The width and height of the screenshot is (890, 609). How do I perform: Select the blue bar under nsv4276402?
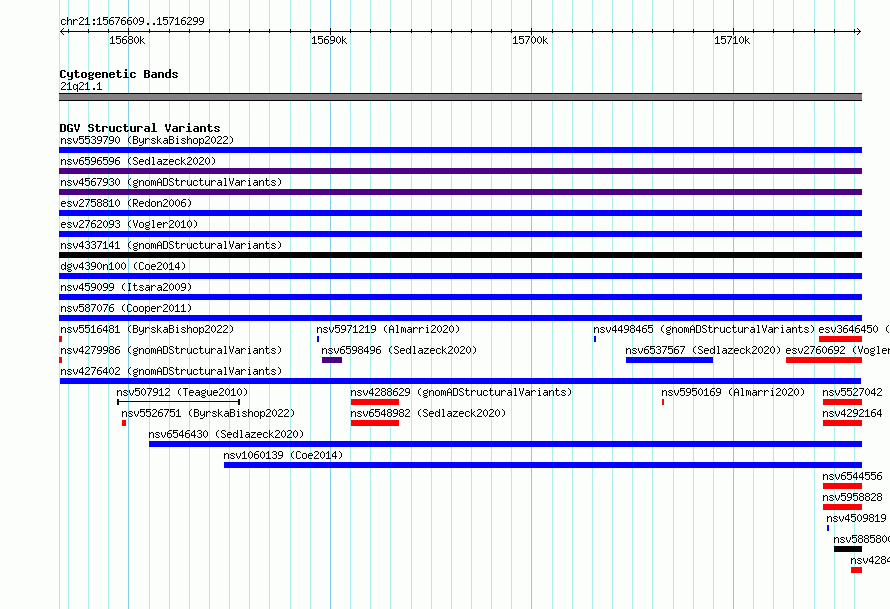click(460, 381)
